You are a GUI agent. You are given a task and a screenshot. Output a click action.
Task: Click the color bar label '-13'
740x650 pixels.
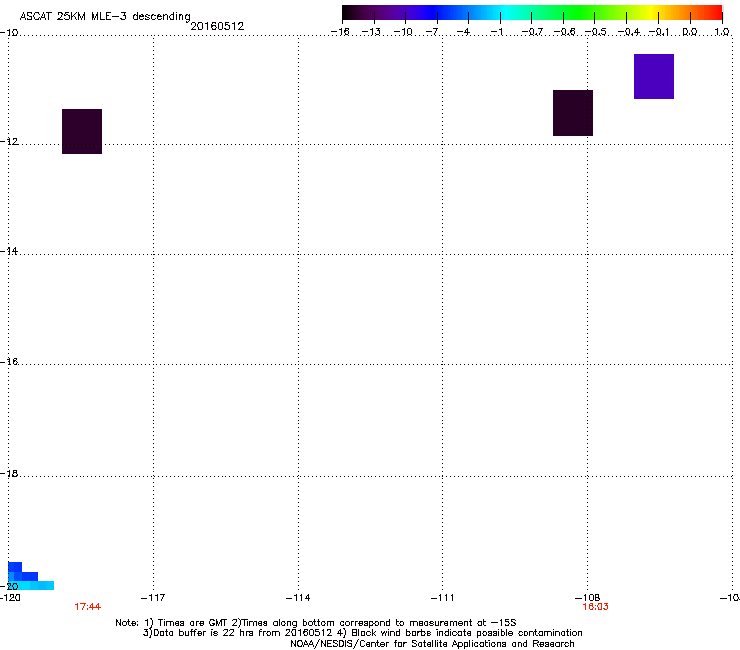pyautogui.click(x=371, y=32)
